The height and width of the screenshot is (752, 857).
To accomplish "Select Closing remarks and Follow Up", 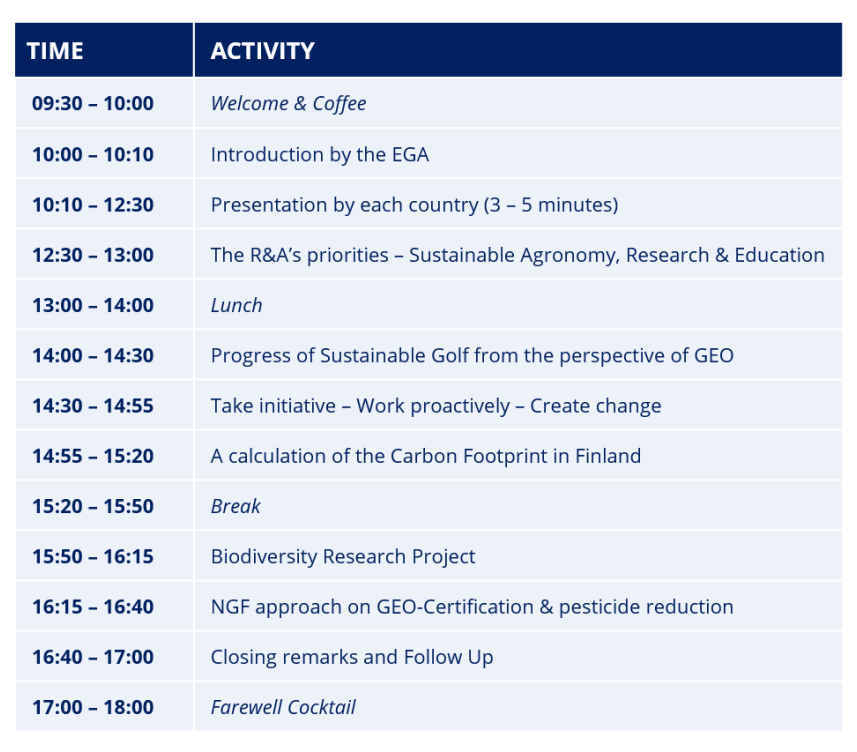I will pyautogui.click(x=352, y=657).
